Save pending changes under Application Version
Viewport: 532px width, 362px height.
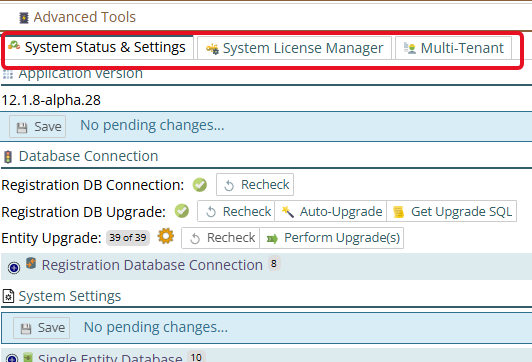[x=37, y=127]
